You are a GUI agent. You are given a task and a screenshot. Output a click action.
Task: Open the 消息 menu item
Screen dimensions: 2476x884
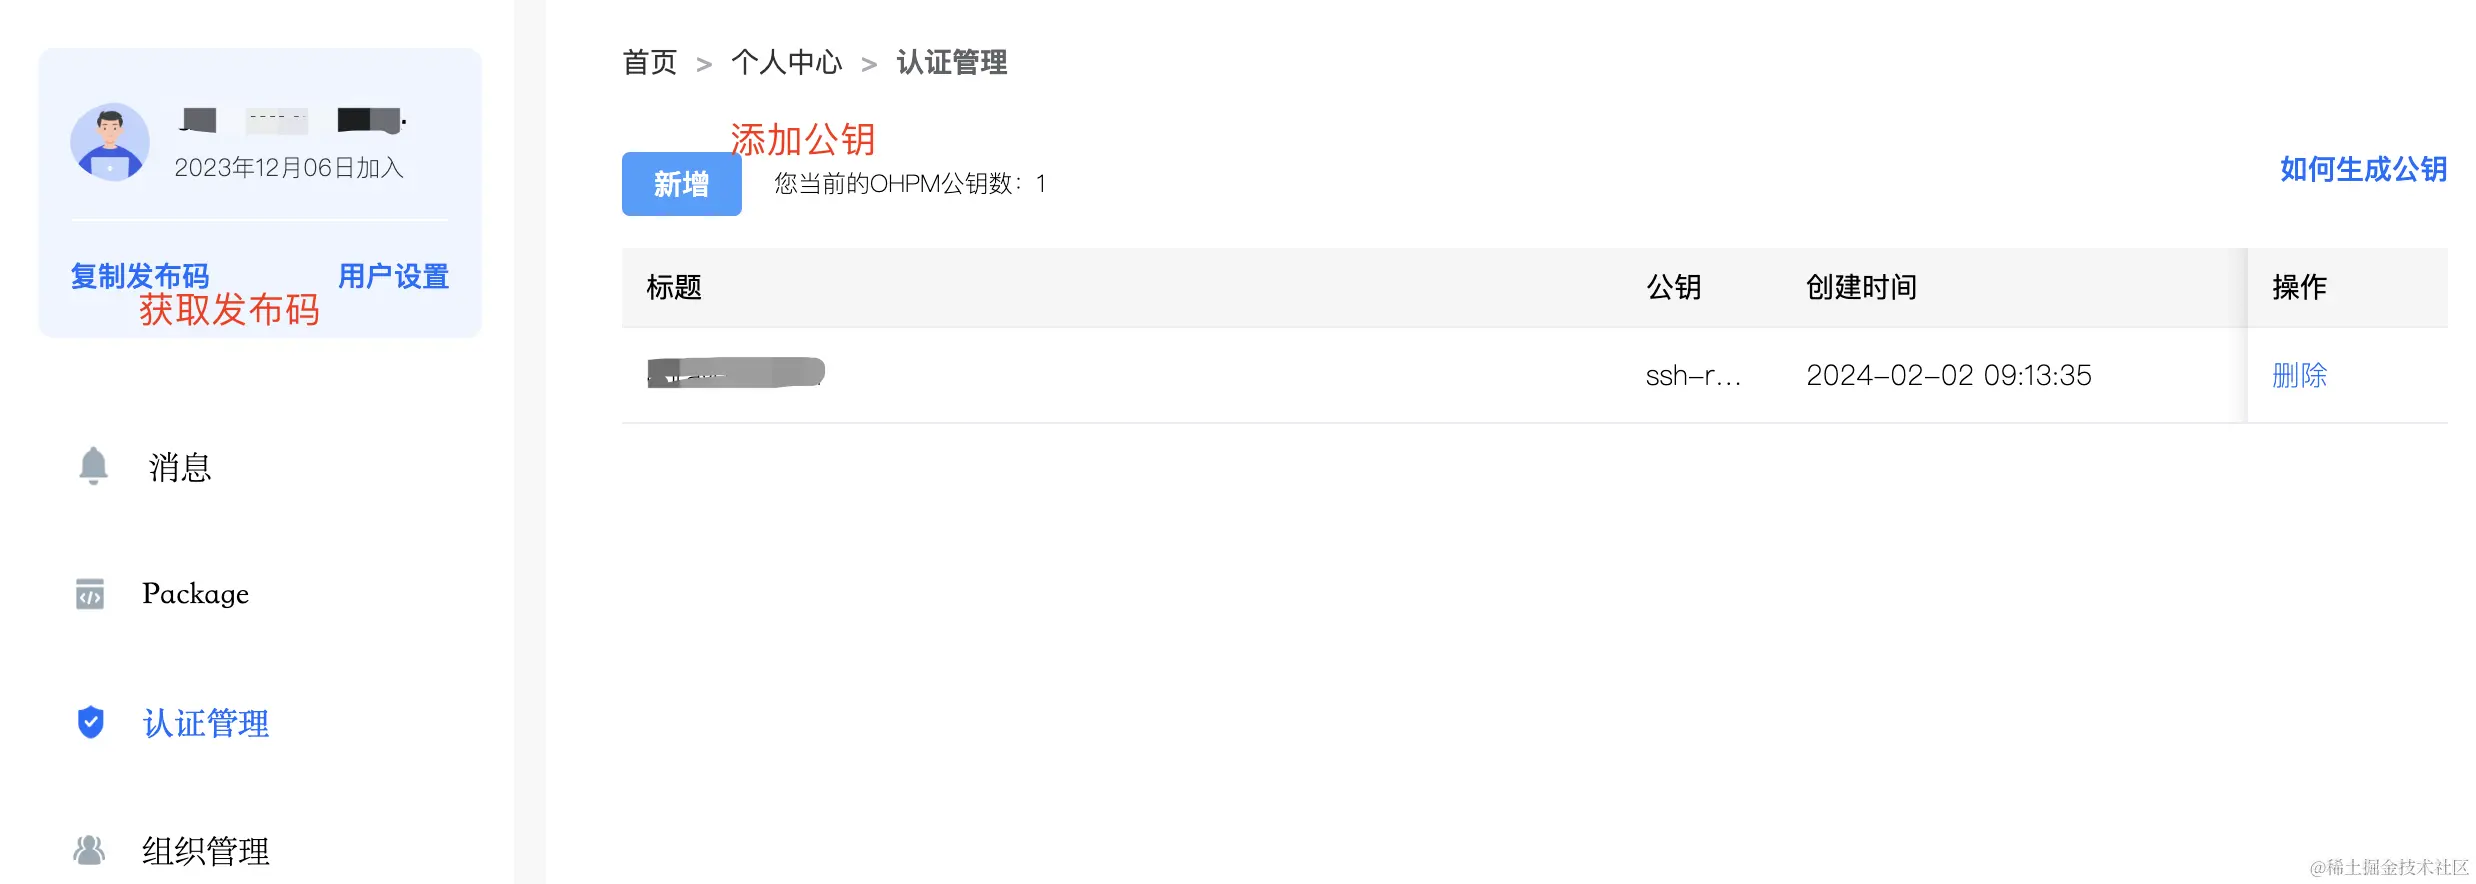(180, 467)
